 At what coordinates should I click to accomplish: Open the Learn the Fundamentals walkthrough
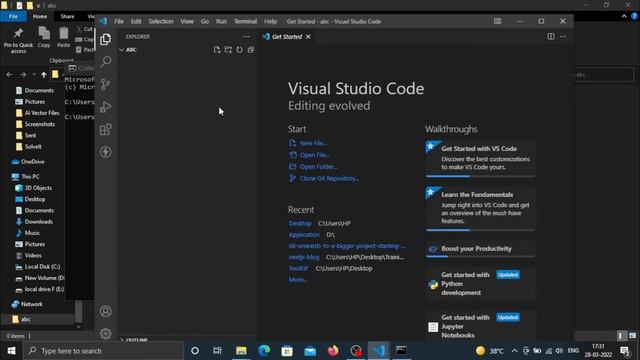click(480, 209)
